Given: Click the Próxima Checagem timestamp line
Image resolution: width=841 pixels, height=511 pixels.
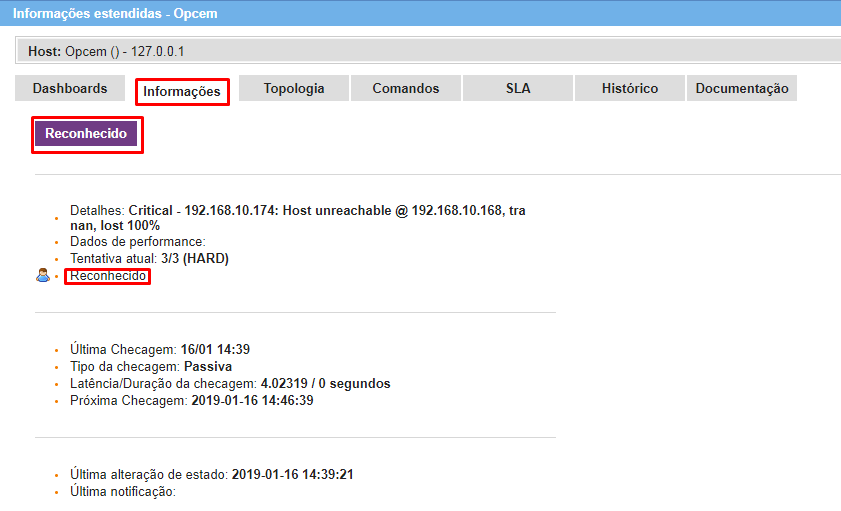Looking at the screenshot, I should pyautogui.click(x=192, y=401).
